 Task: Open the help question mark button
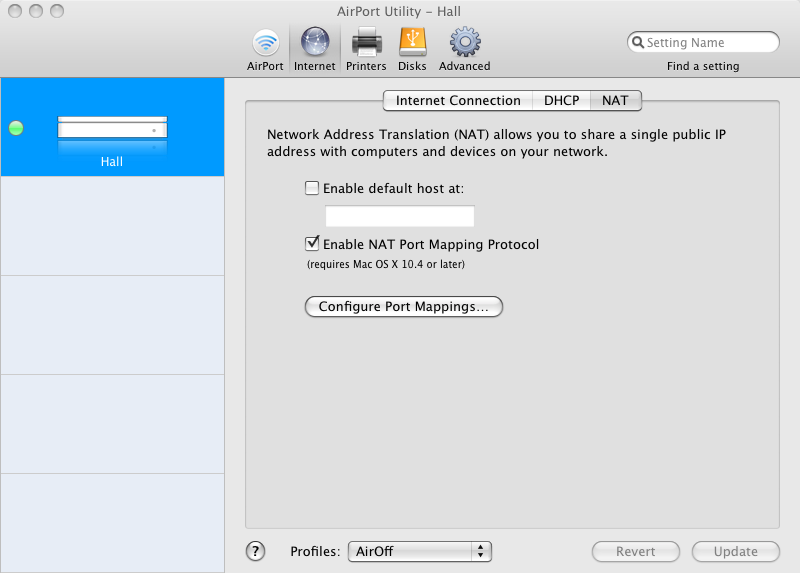(256, 551)
